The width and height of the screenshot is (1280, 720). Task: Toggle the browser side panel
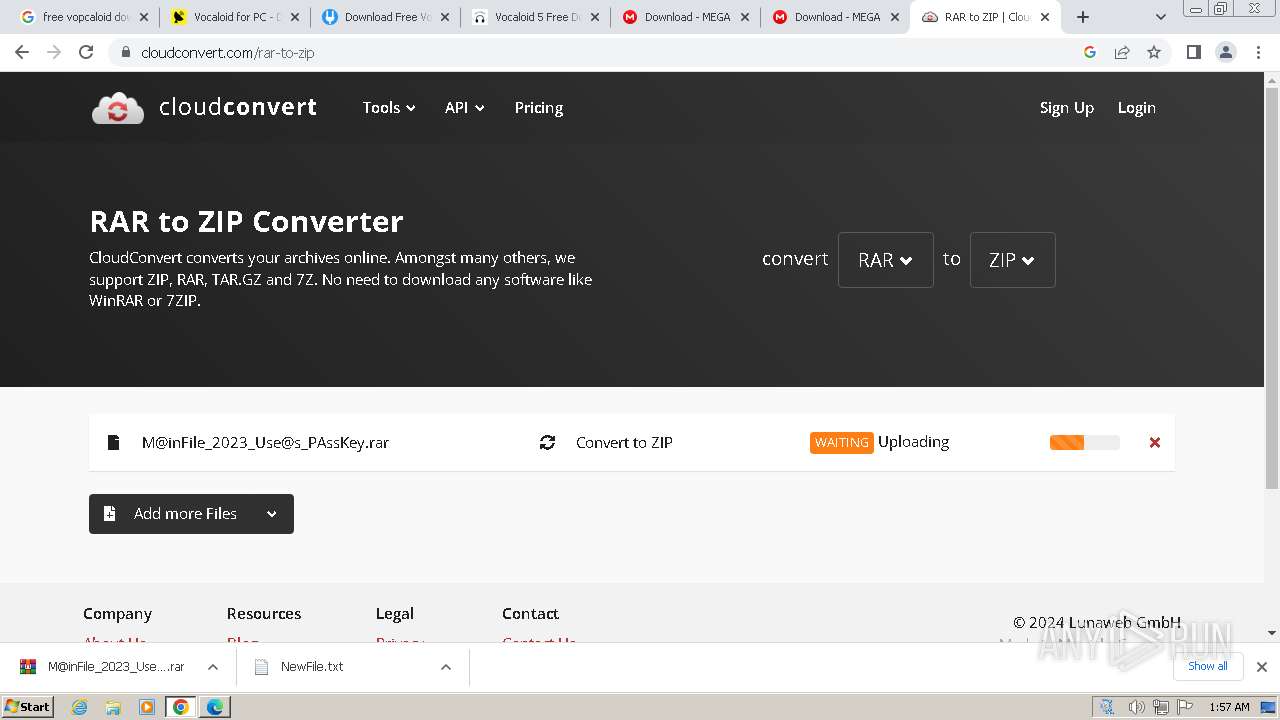coord(1193,53)
